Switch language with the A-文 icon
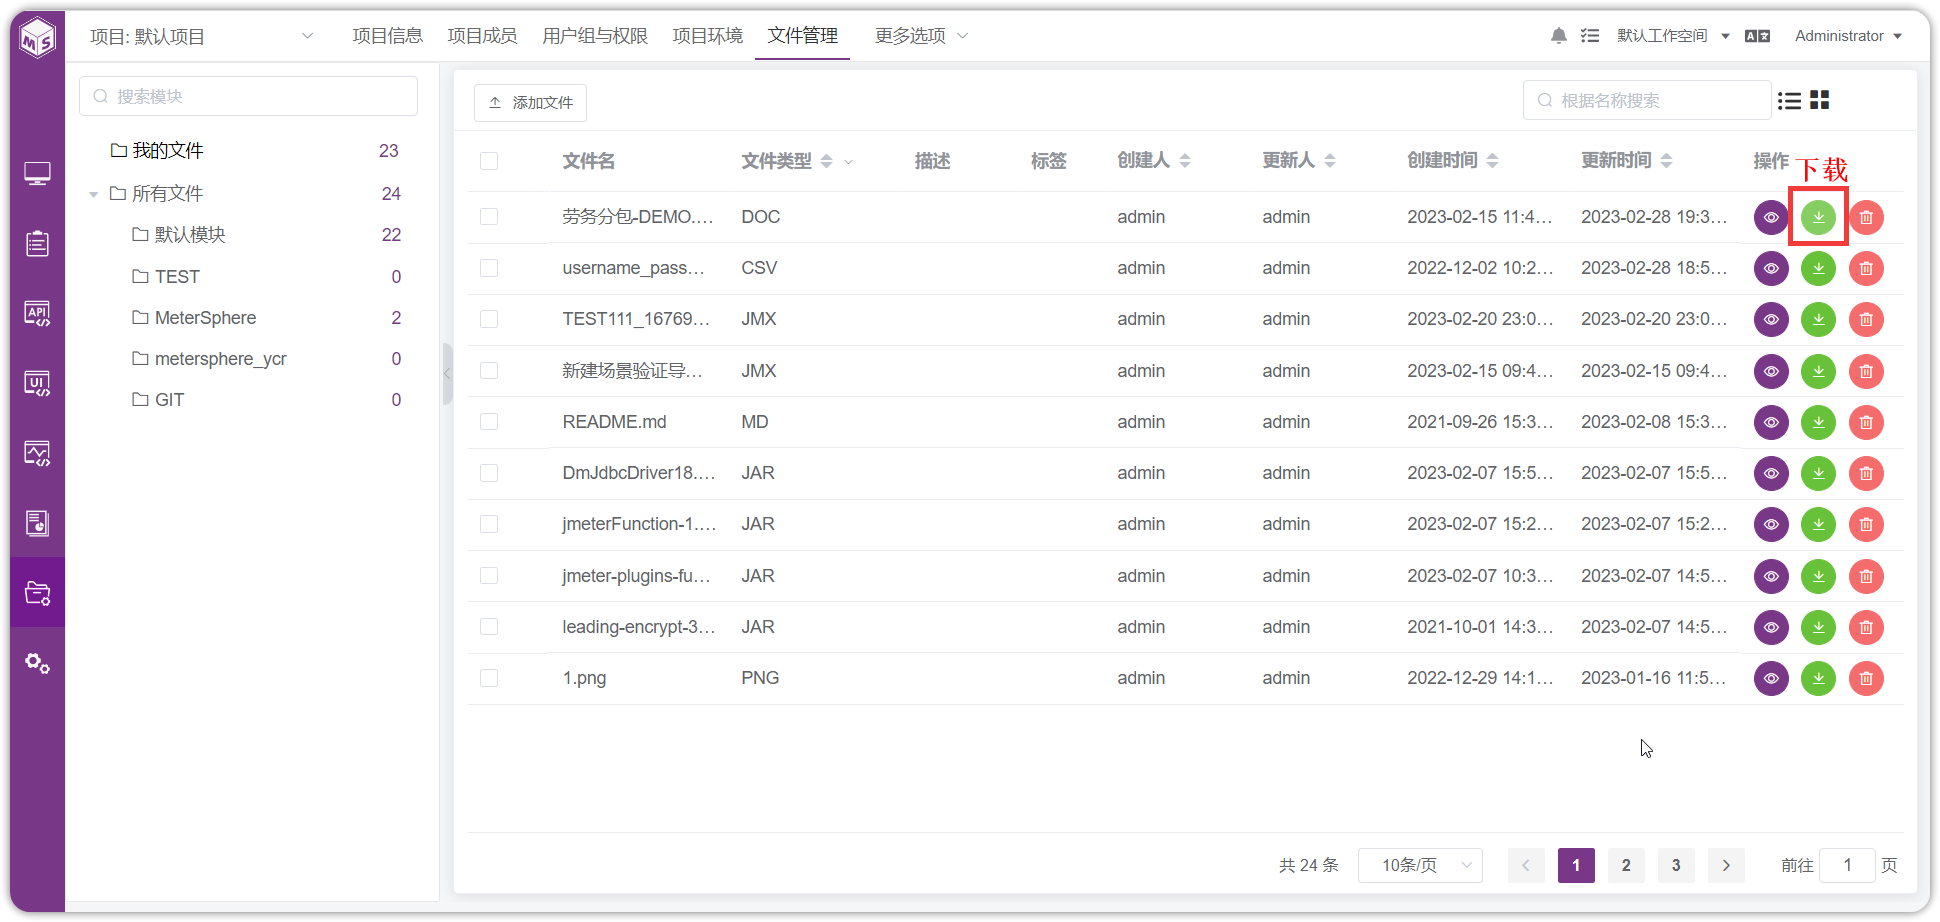This screenshot has height=922, width=1940. click(x=1757, y=36)
